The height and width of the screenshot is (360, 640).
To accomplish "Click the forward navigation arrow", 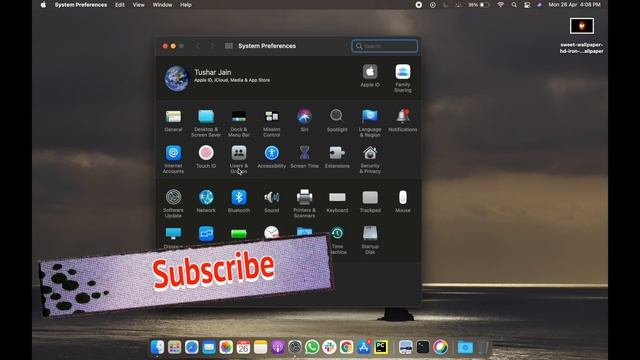I will tap(212, 46).
